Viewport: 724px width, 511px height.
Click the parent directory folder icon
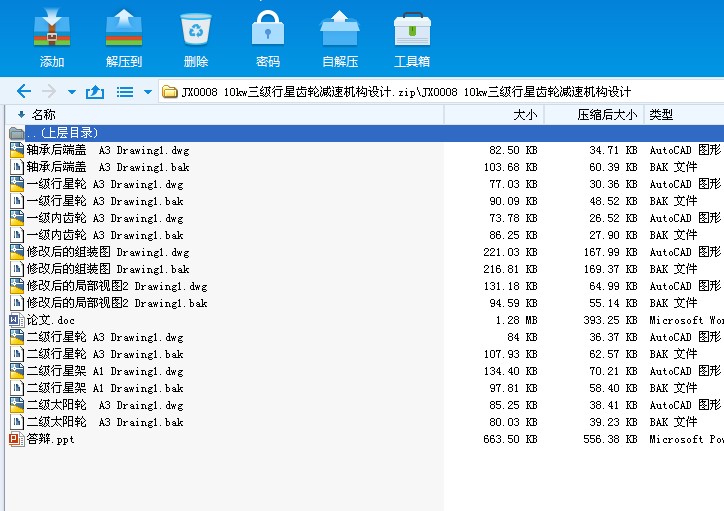[17, 133]
